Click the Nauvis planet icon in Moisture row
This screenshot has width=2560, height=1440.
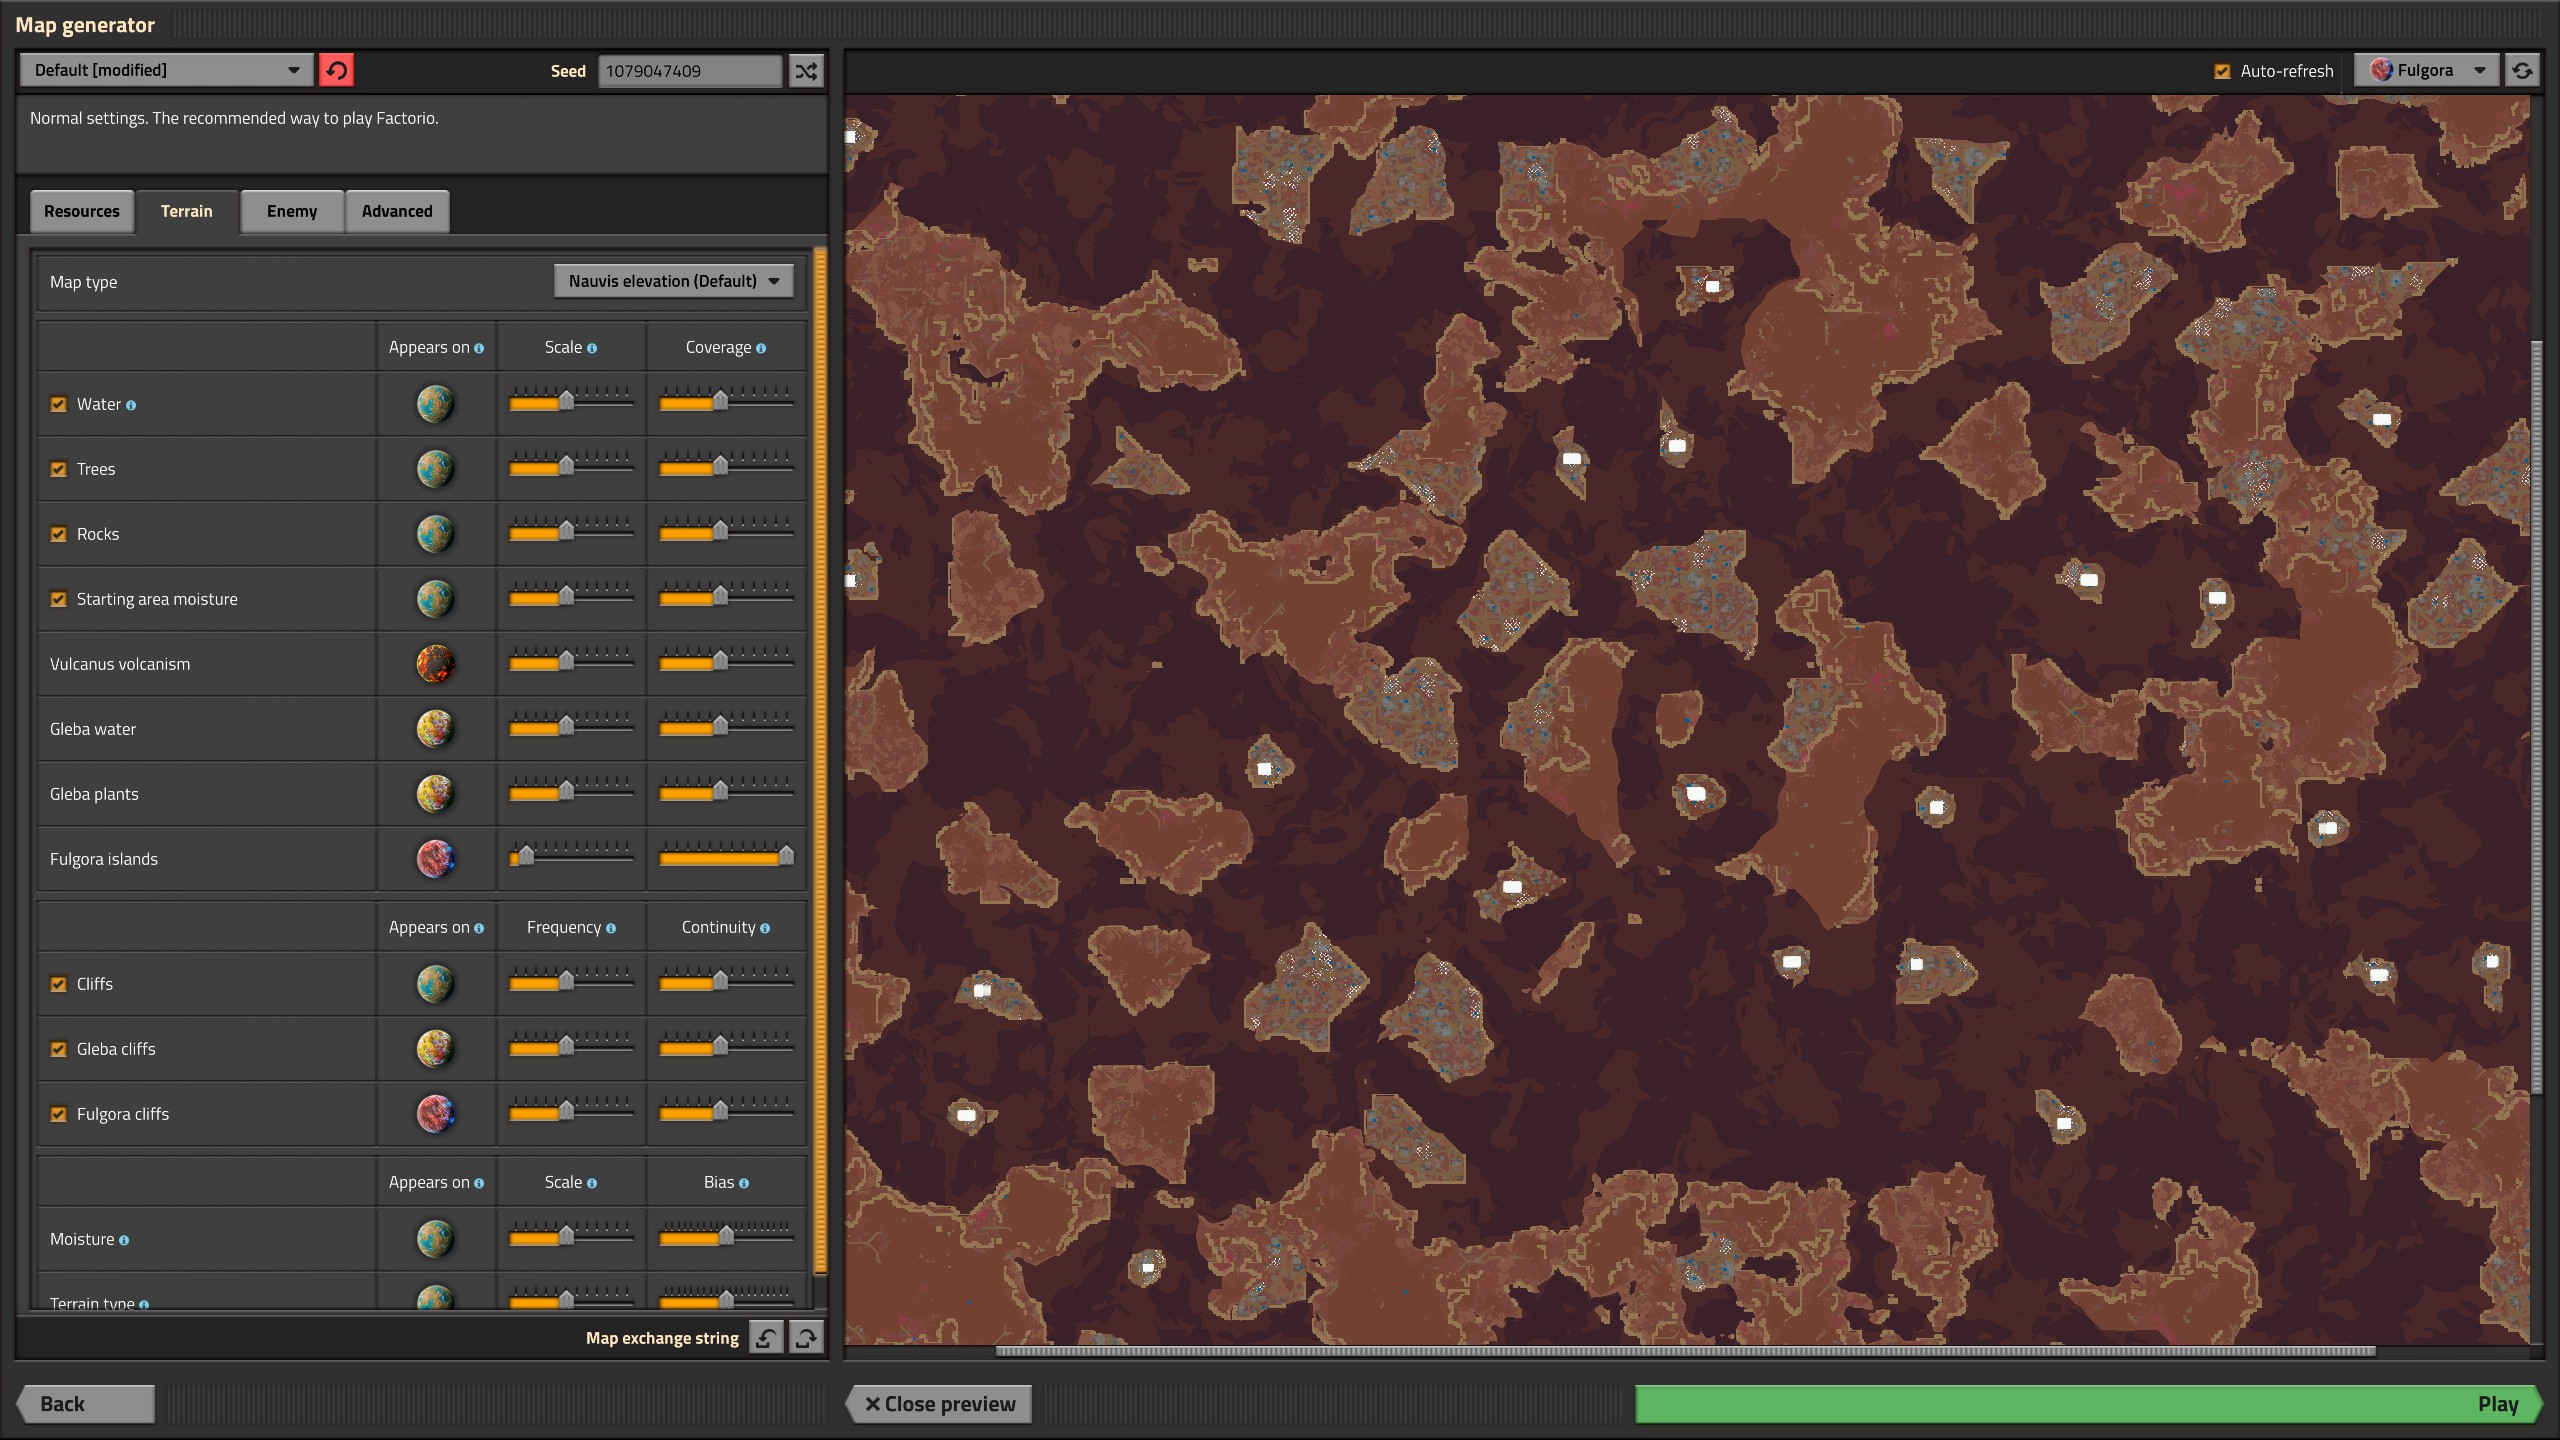point(435,1239)
